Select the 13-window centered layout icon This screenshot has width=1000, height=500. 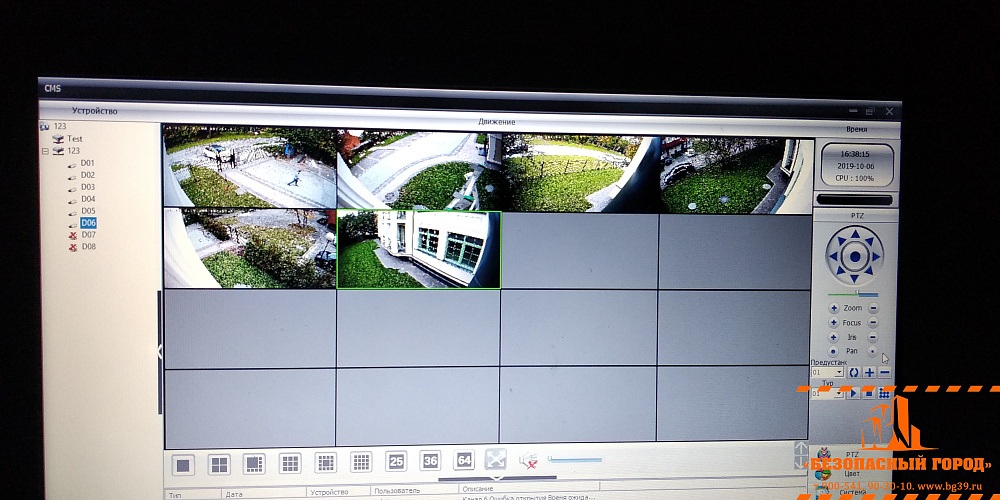[326, 462]
